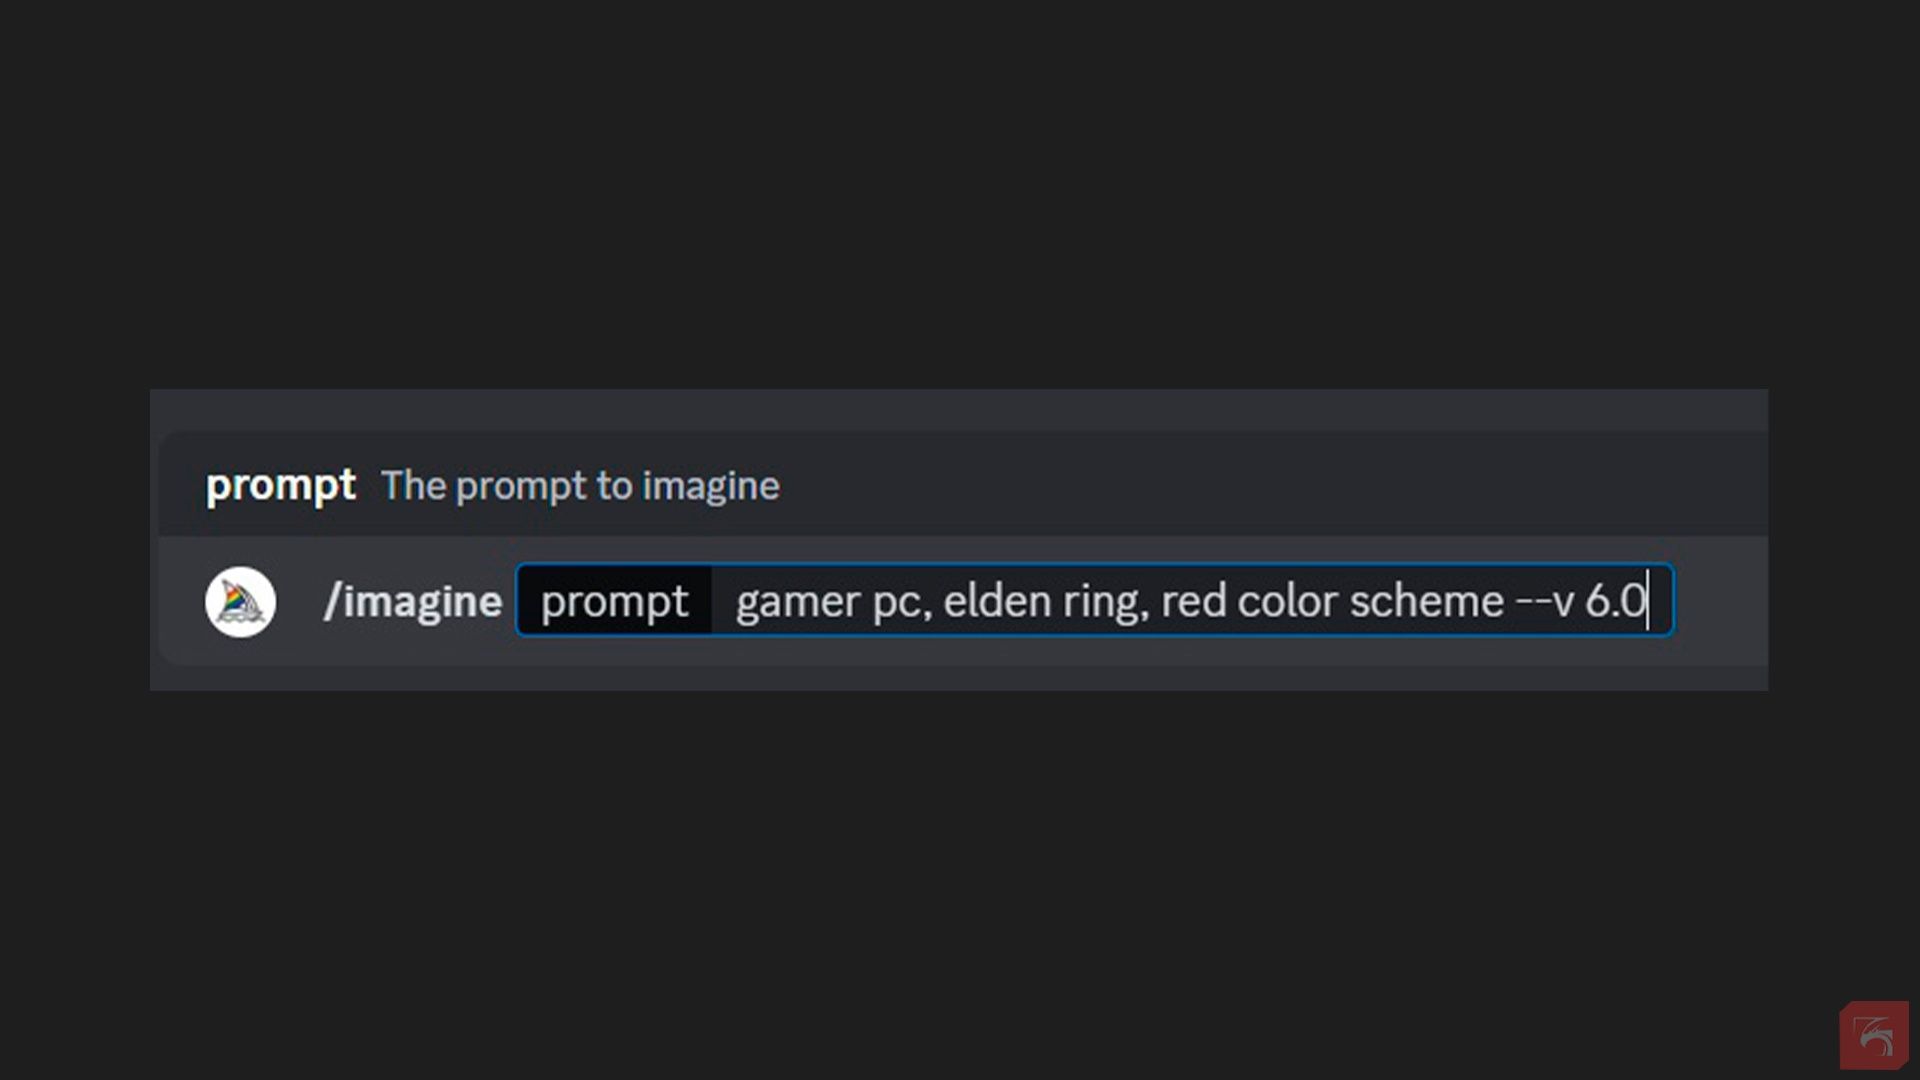Click the word 'ring' in the prompt
The image size is (1920, 1080).
(x=1105, y=602)
